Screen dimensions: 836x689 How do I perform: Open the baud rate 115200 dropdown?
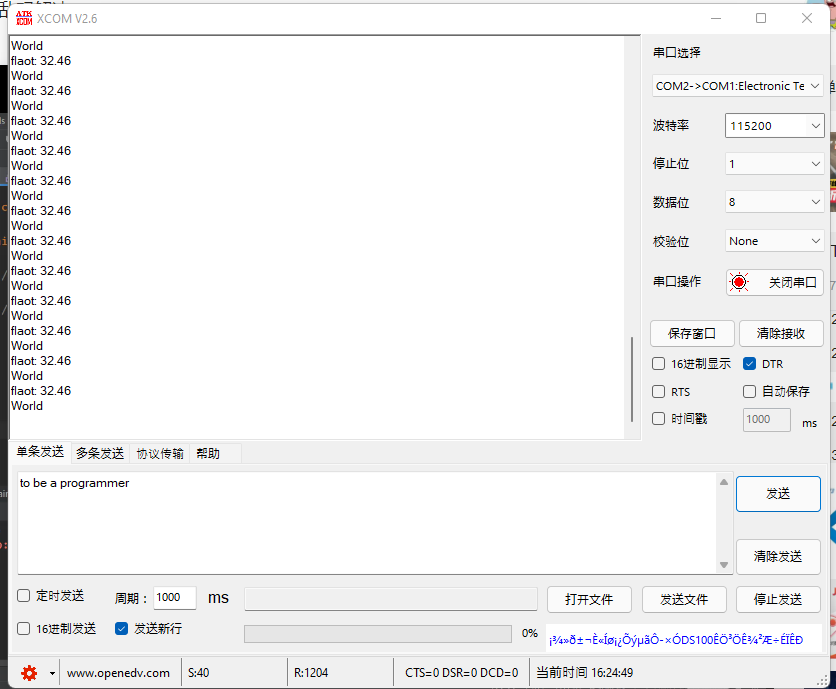(x=774, y=126)
